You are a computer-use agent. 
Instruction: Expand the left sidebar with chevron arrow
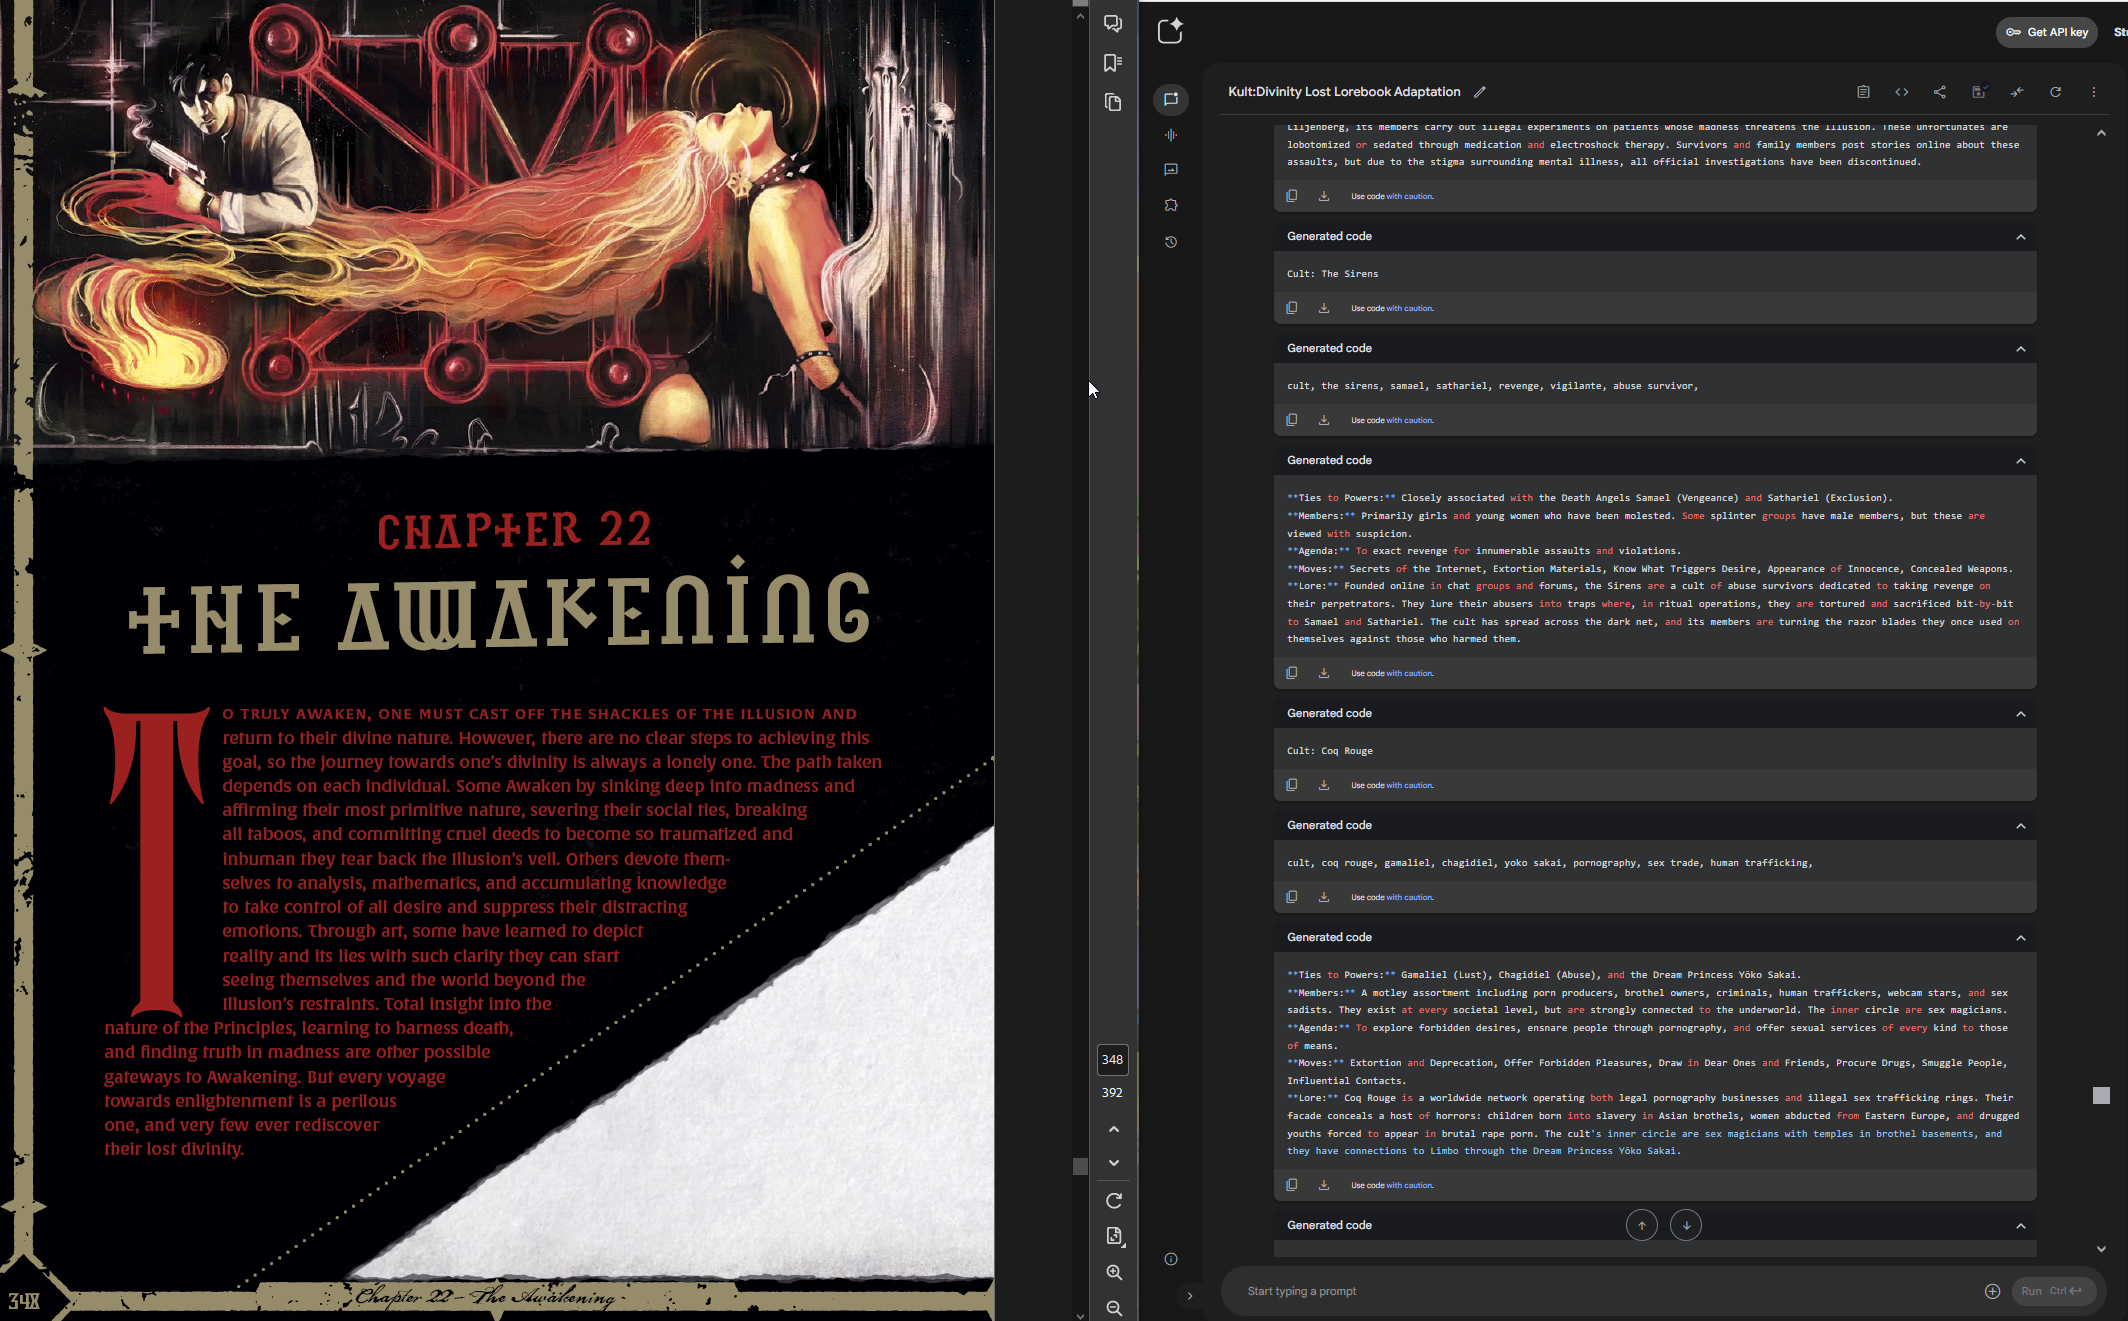[x=1190, y=1296]
